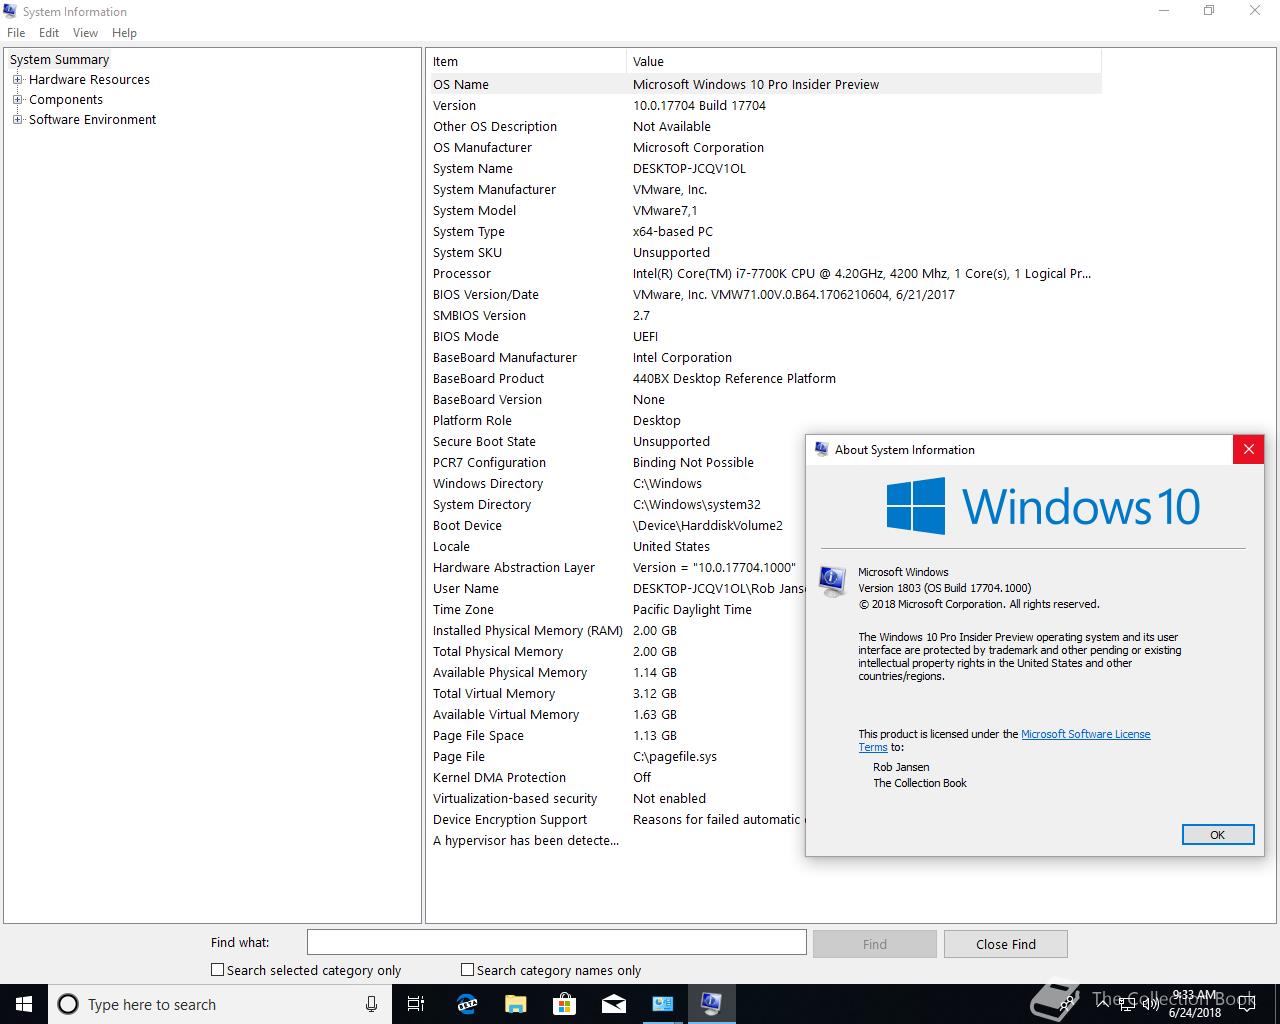Open the volume control in system tray

coord(1149,1004)
